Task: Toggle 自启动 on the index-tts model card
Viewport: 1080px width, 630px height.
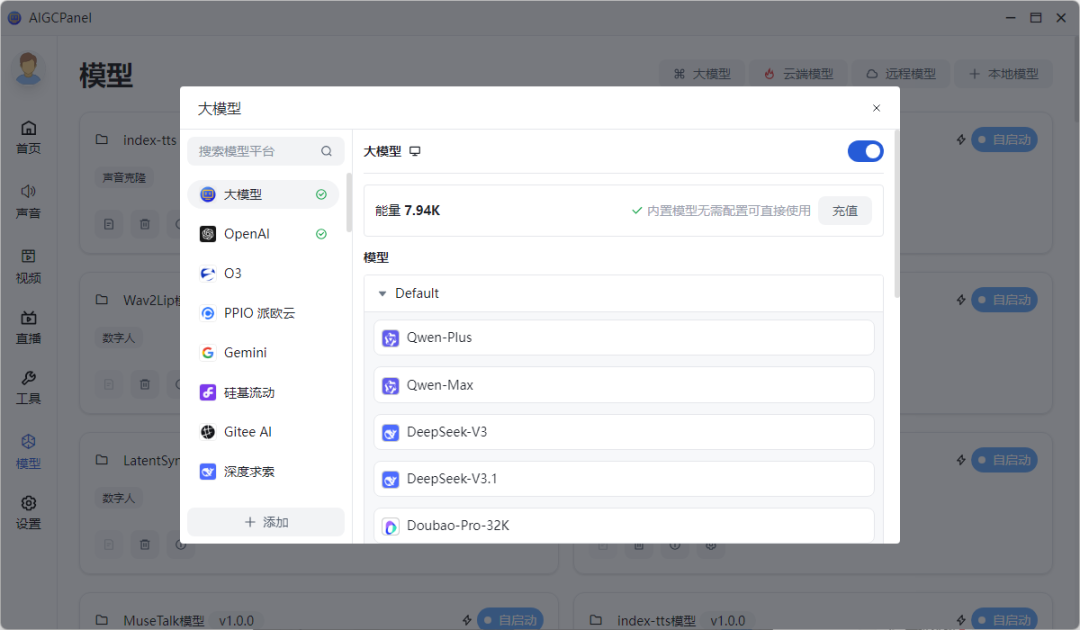Action: 1004,139
